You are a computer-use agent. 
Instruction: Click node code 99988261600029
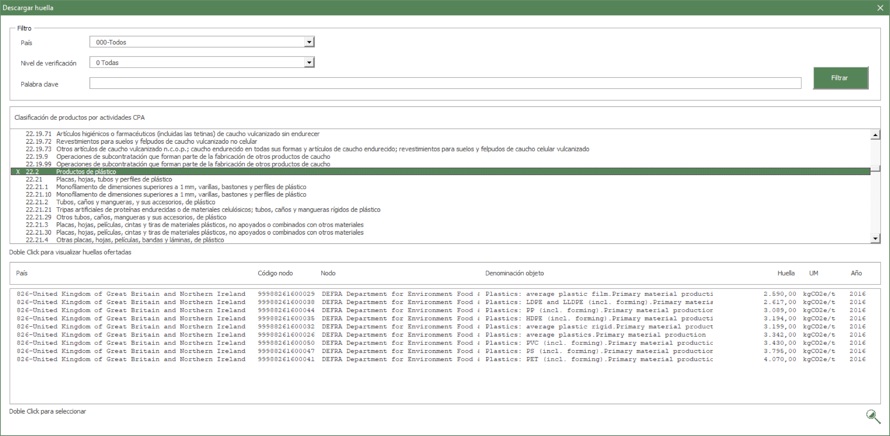(x=286, y=294)
